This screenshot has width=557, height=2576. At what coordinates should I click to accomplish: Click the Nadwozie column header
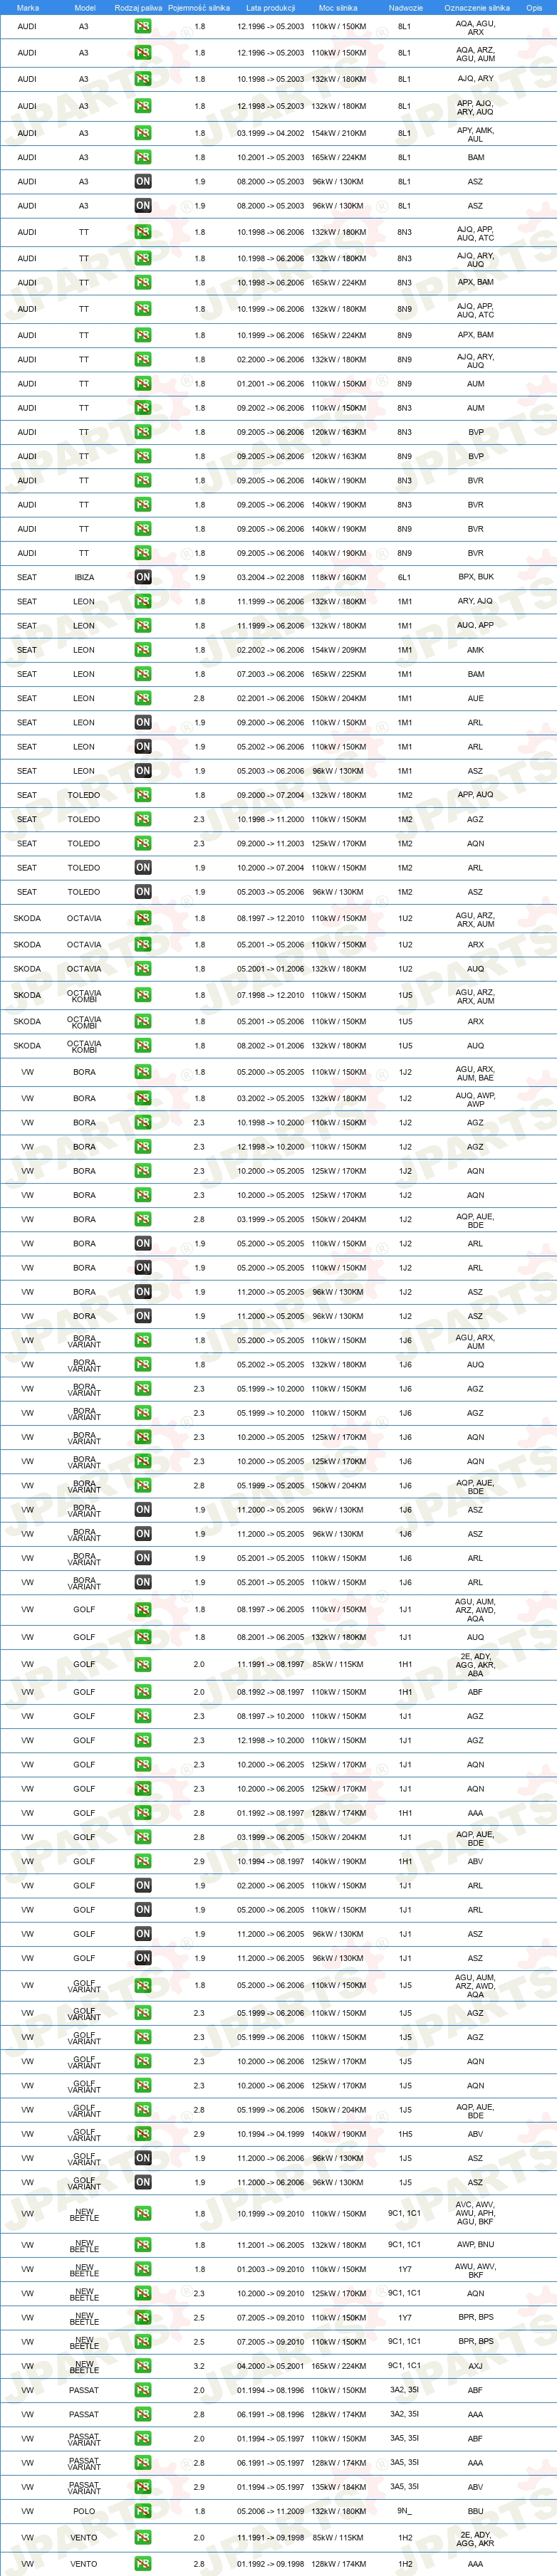pos(405,8)
